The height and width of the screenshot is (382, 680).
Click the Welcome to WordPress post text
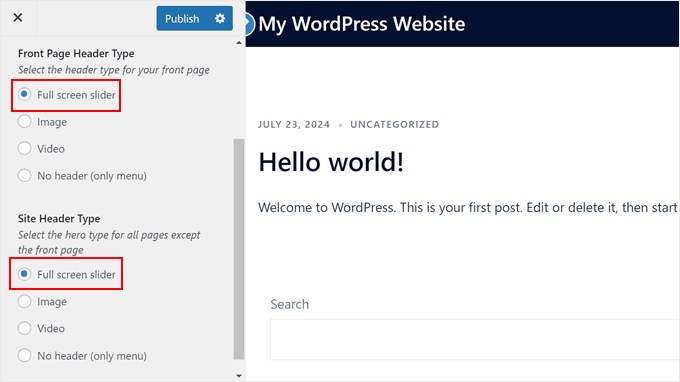[468, 208]
